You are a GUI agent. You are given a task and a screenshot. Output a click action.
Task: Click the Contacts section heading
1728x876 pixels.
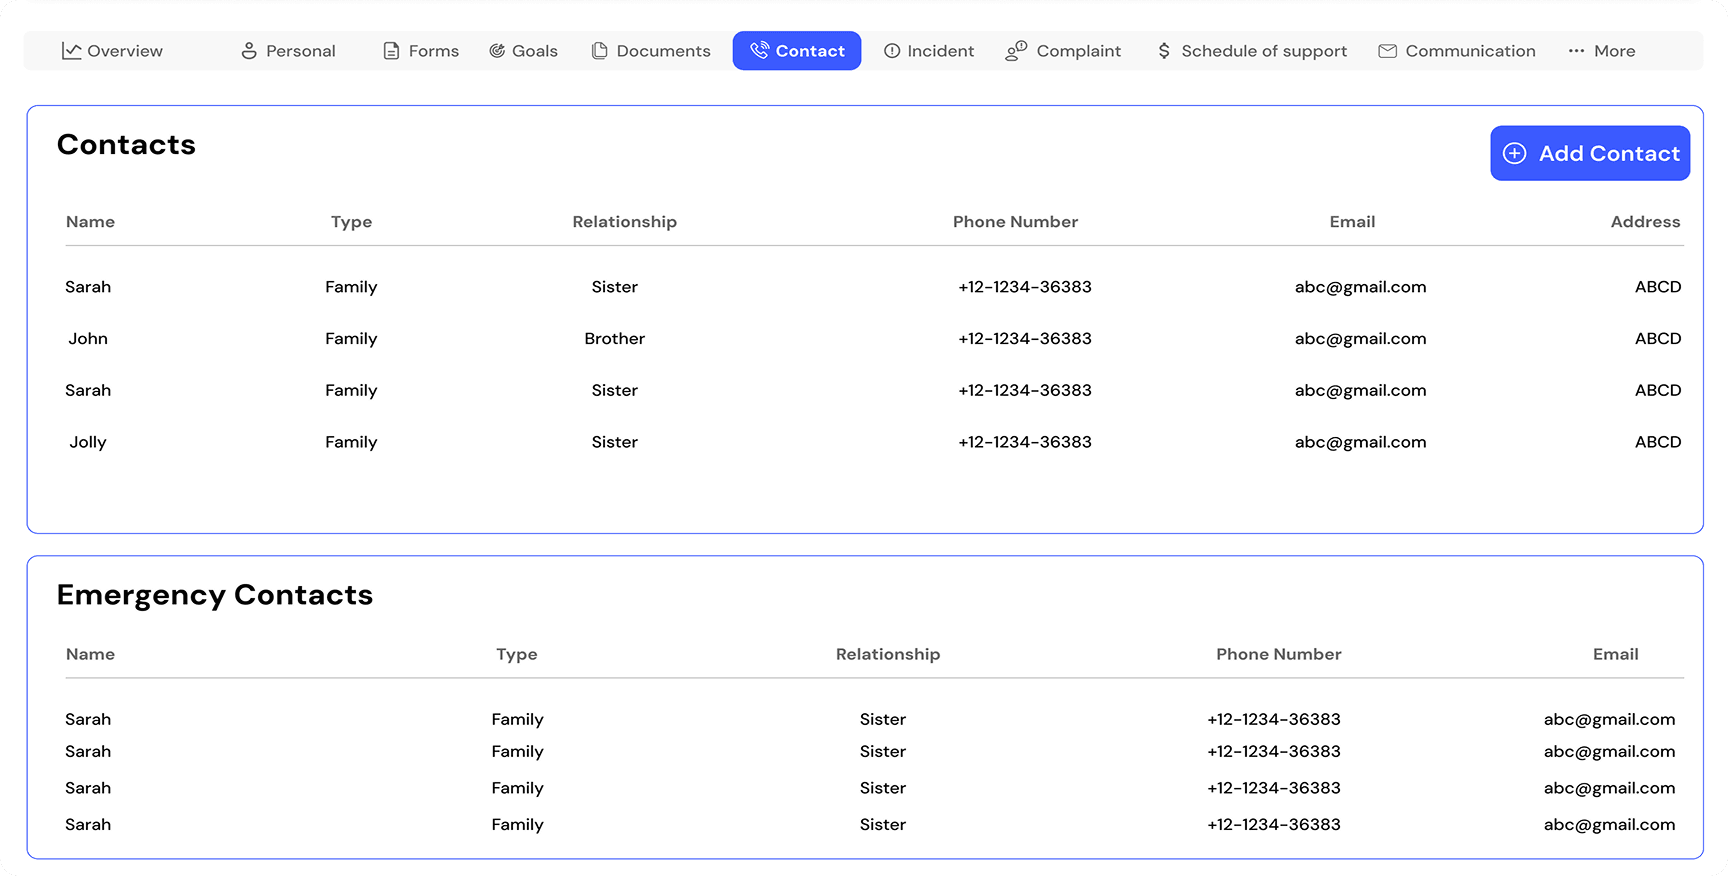coord(126,145)
